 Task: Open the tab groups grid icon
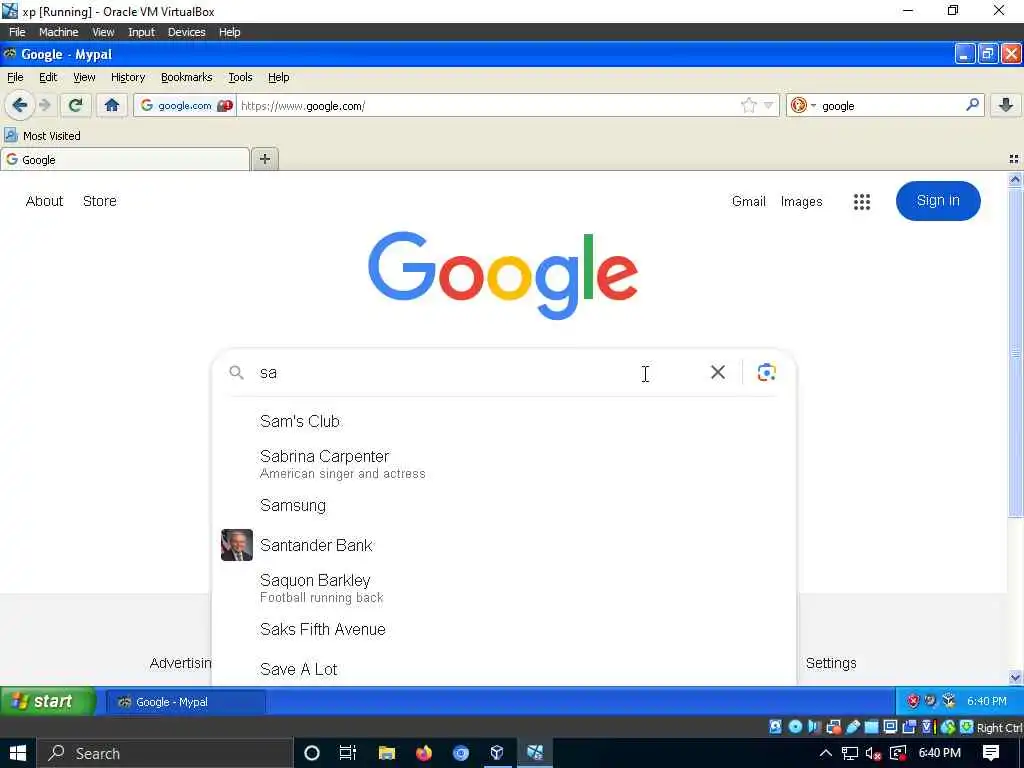point(1014,159)
